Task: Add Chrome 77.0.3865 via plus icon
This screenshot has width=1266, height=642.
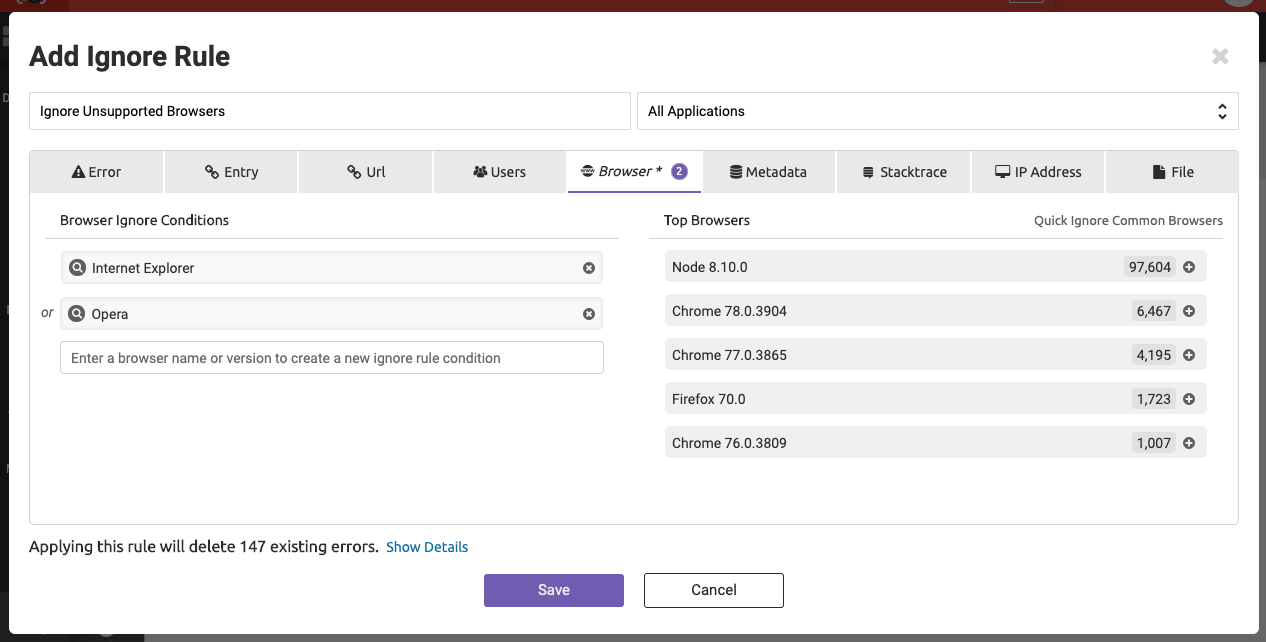Action: (1189, 355)
